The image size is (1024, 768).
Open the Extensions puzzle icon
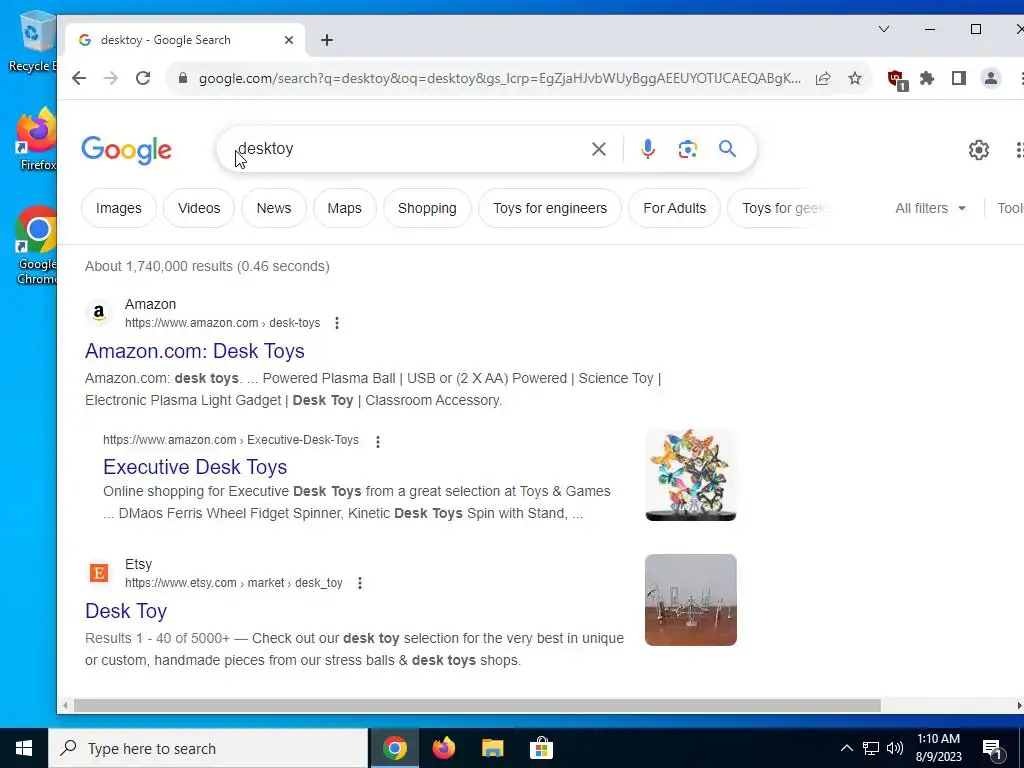927,78
